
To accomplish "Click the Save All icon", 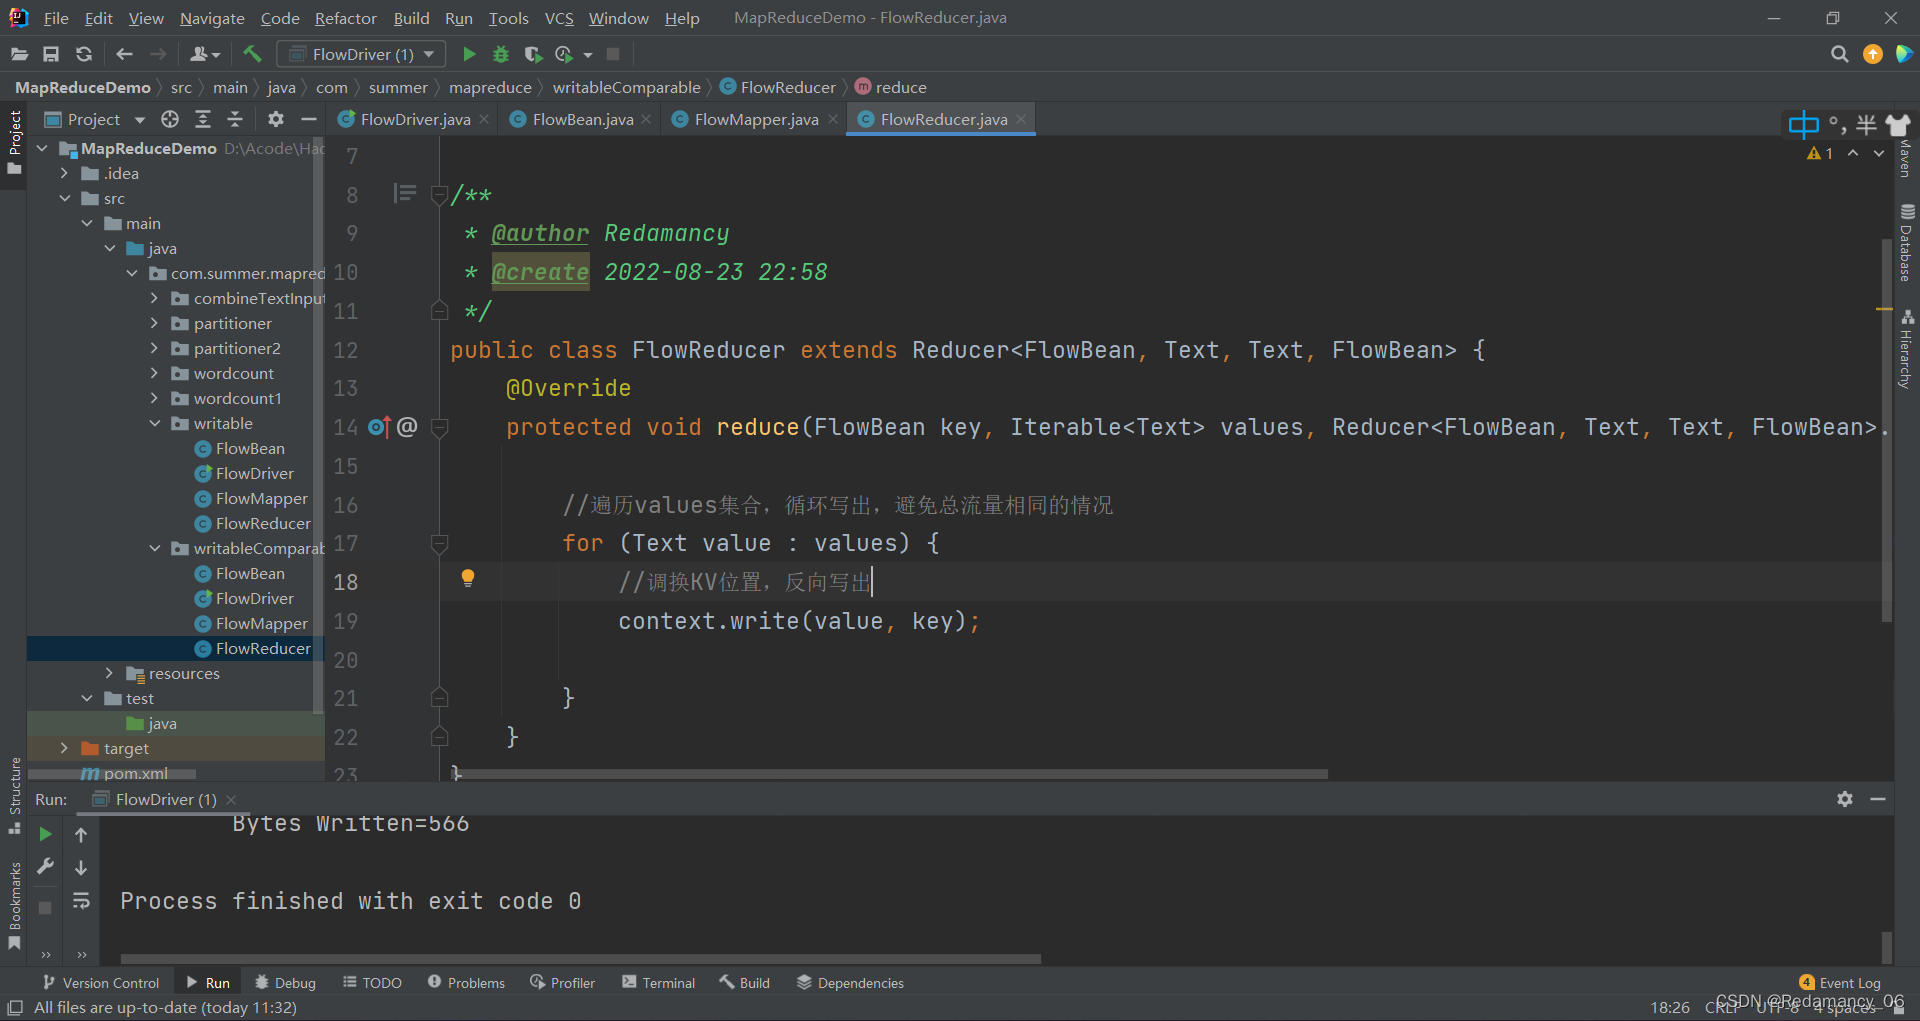I will [51, 54].
